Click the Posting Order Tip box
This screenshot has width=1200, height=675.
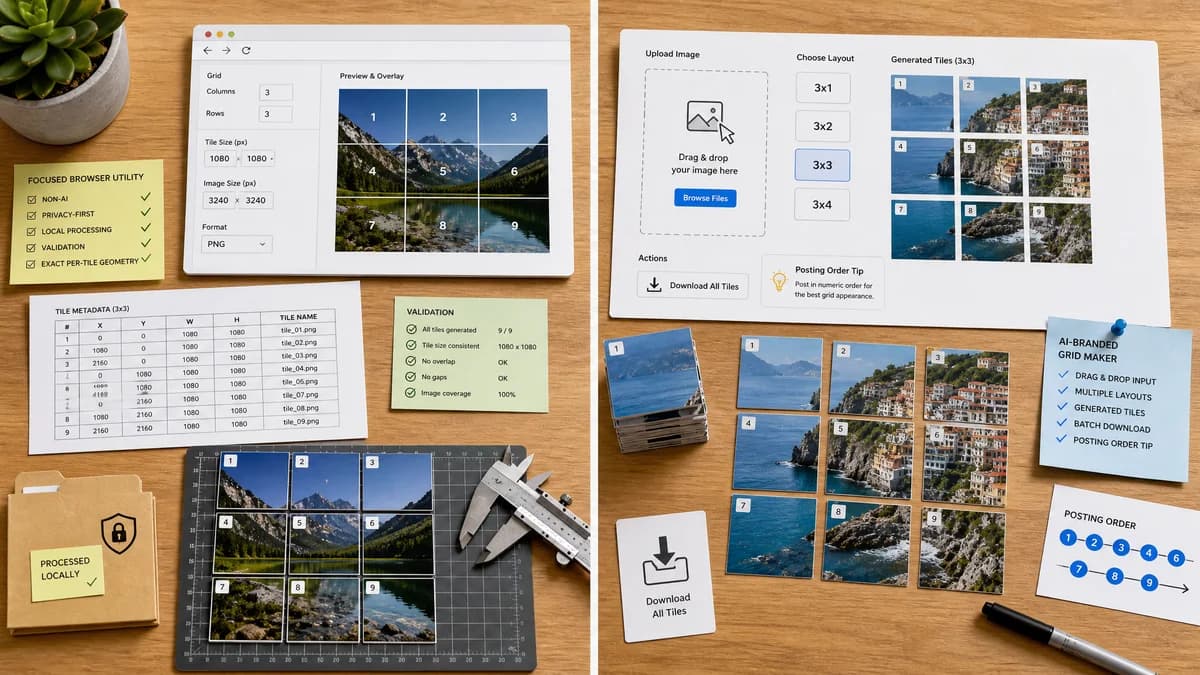822,282
